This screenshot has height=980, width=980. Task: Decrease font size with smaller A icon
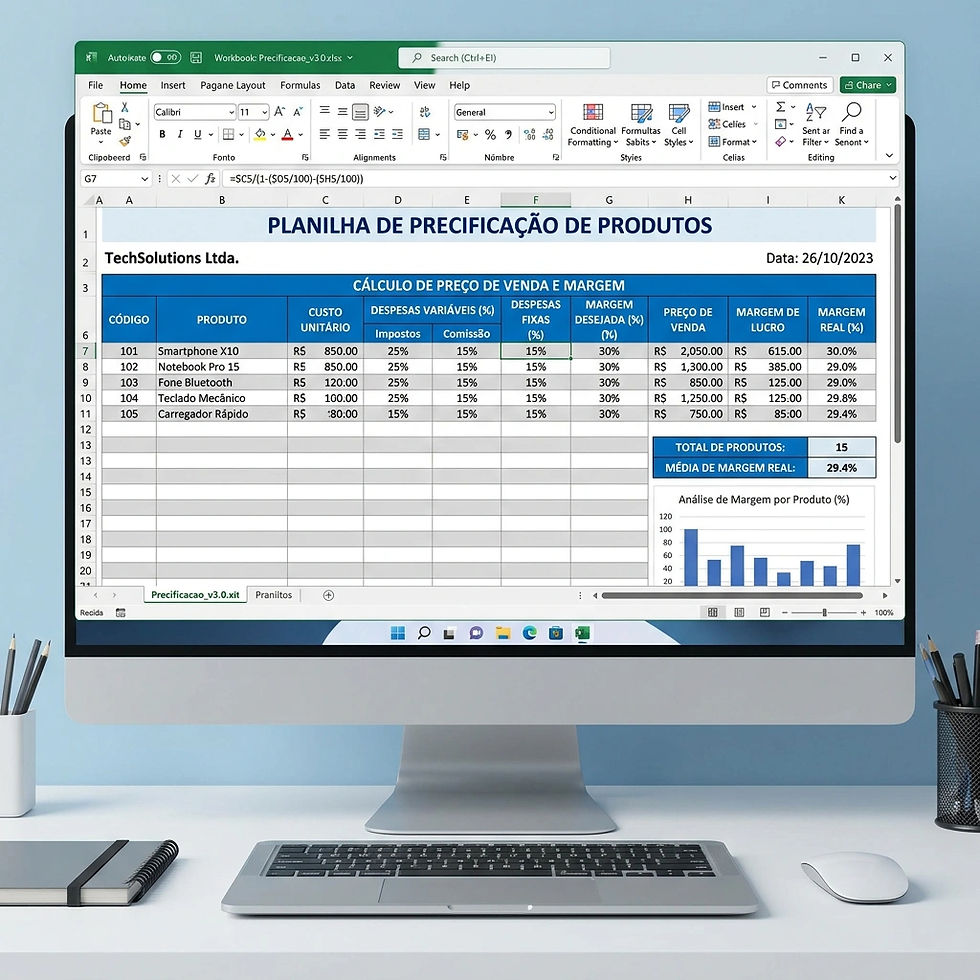(298, 112)
